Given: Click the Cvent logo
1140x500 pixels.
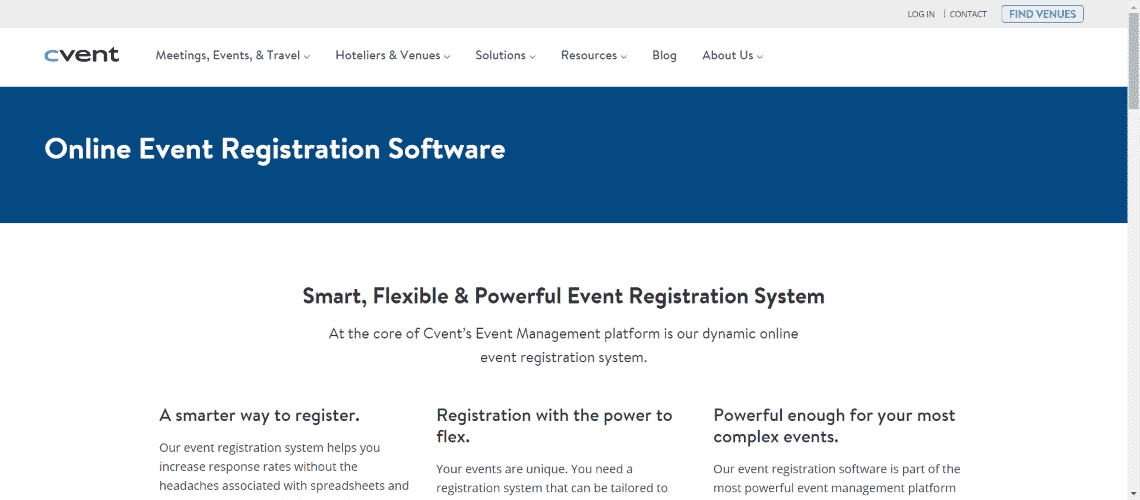Looking at the screenshot, I should coord(81,55).
